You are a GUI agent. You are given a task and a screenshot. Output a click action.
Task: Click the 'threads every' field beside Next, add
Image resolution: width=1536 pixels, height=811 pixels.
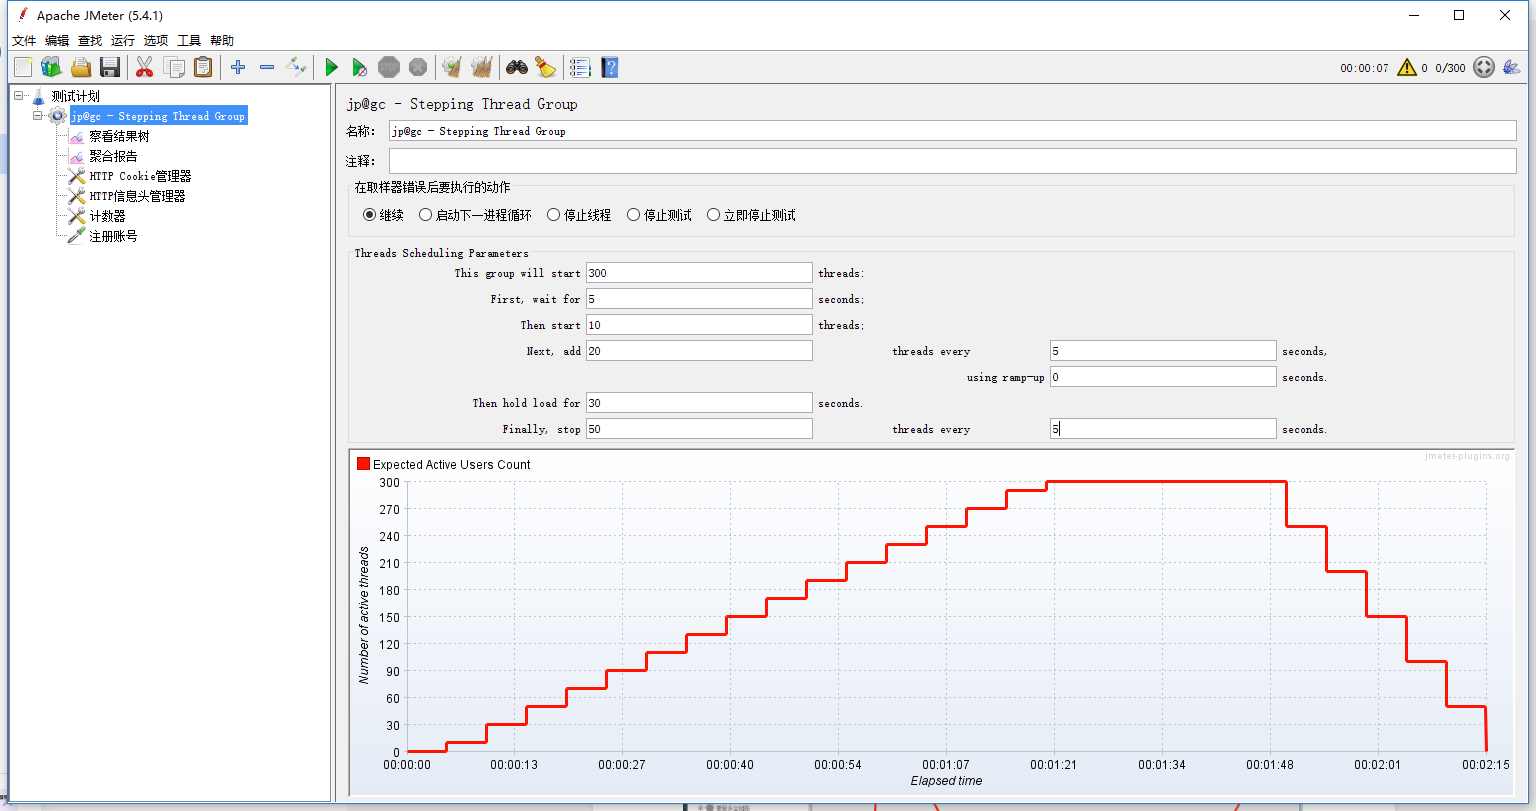1163,351
